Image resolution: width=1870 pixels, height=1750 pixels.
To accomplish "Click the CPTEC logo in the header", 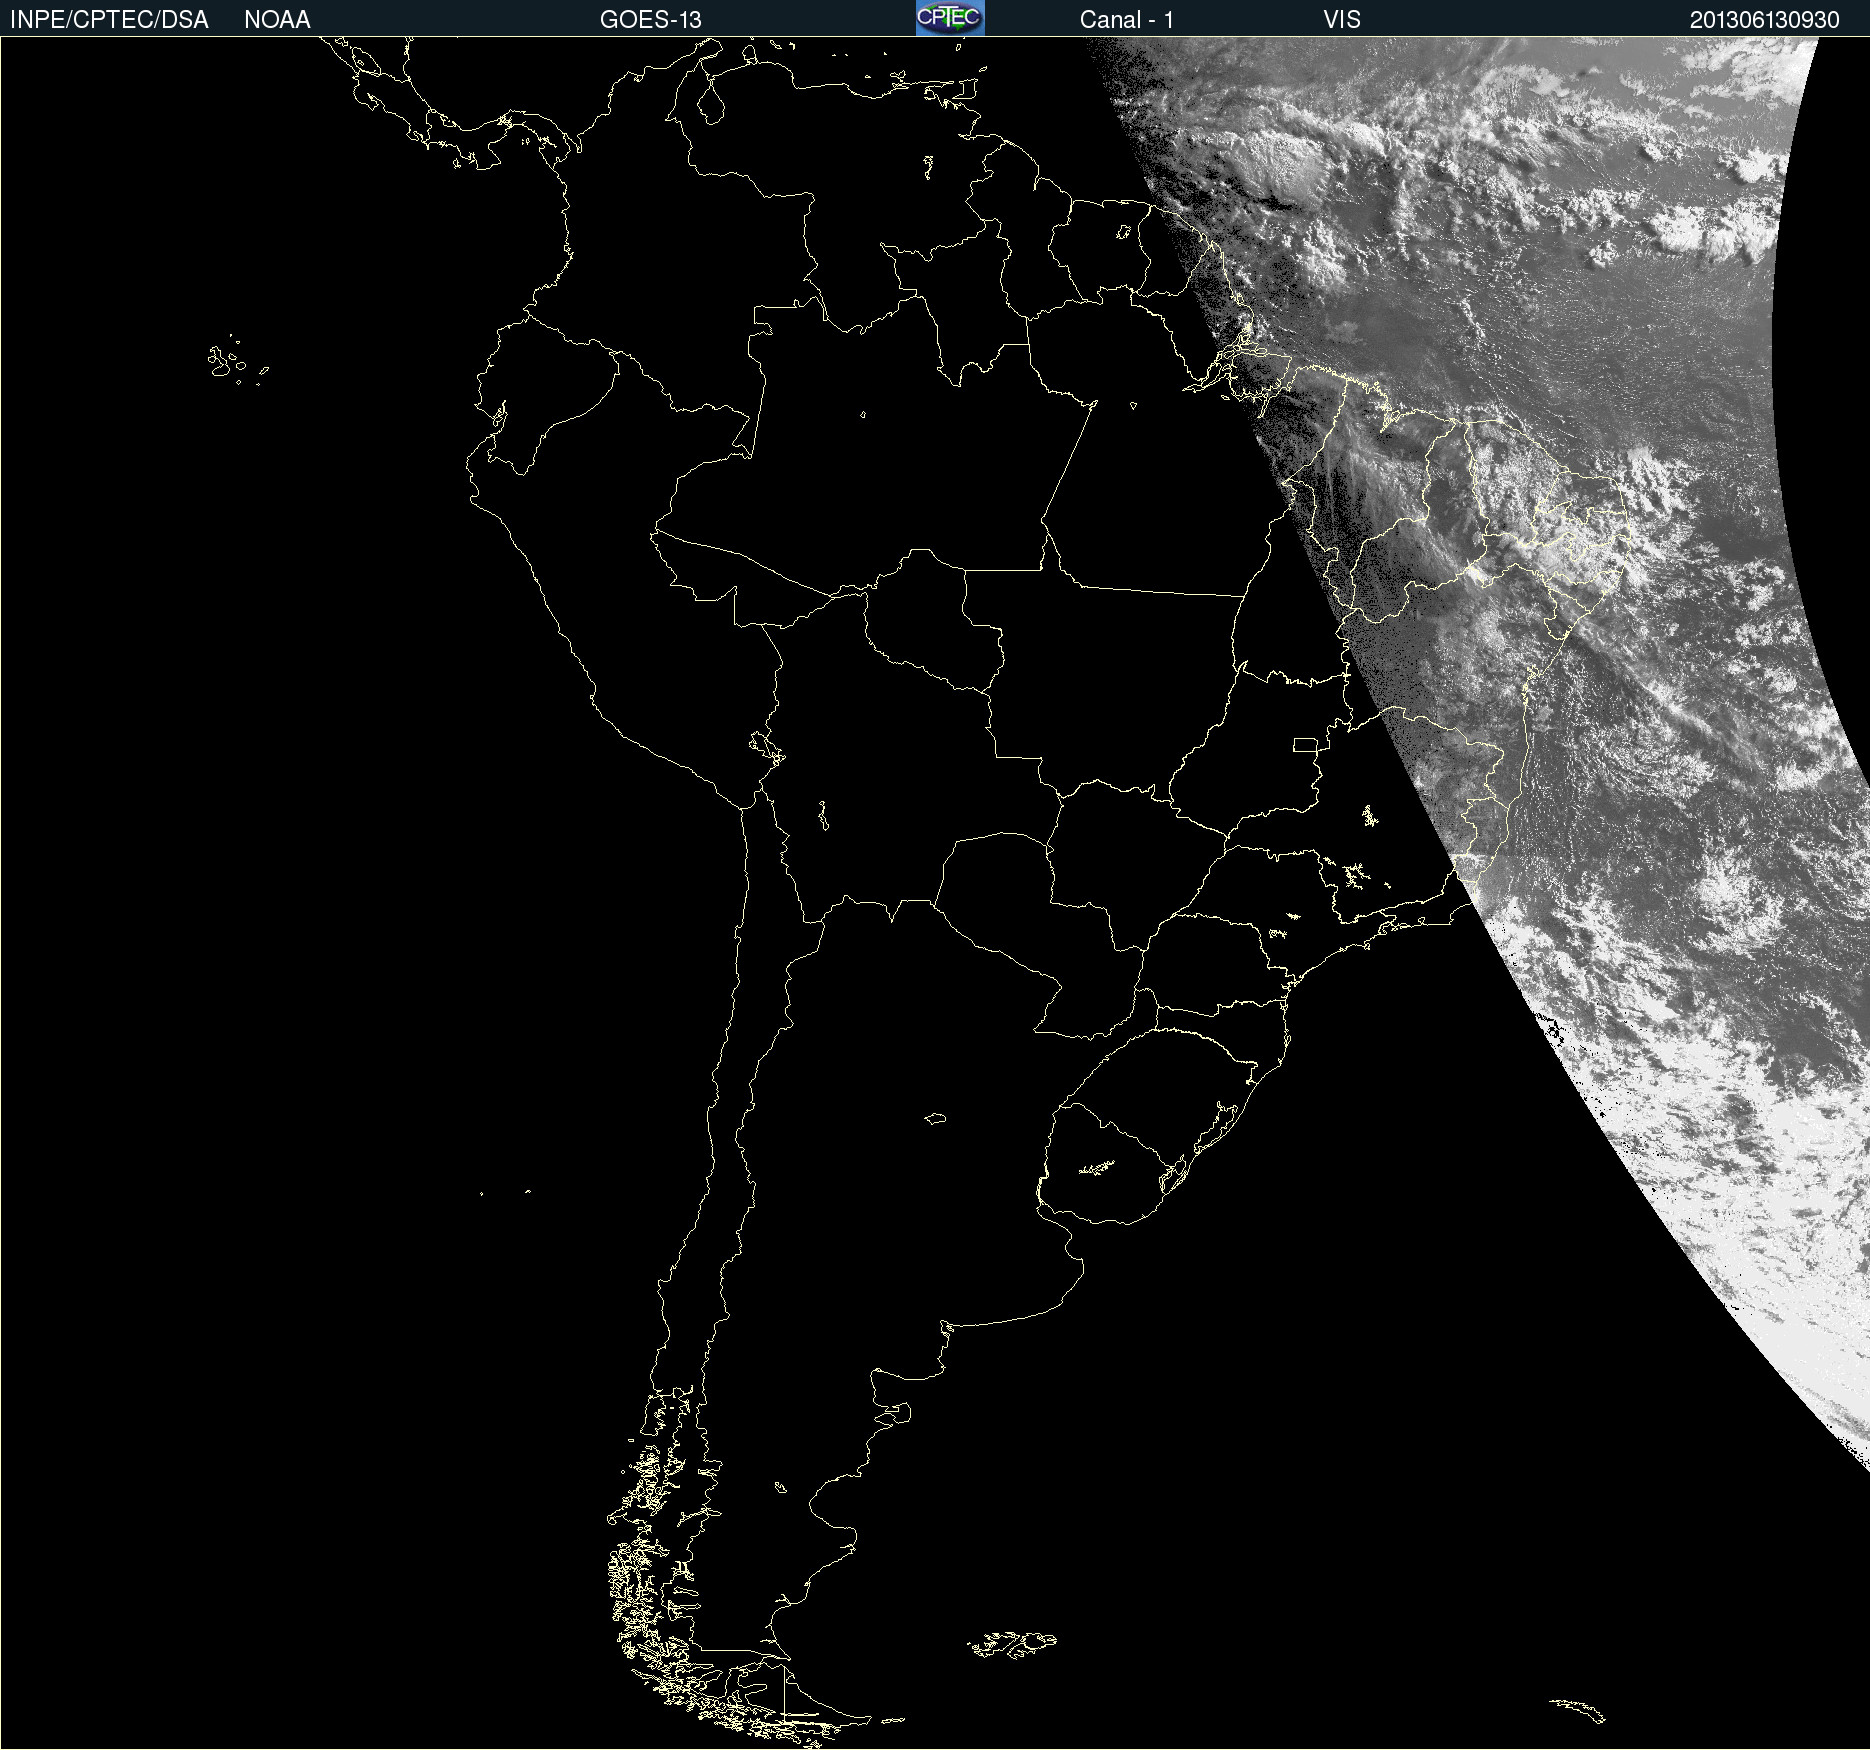I will pyautogui.click(x=950, y=18).
